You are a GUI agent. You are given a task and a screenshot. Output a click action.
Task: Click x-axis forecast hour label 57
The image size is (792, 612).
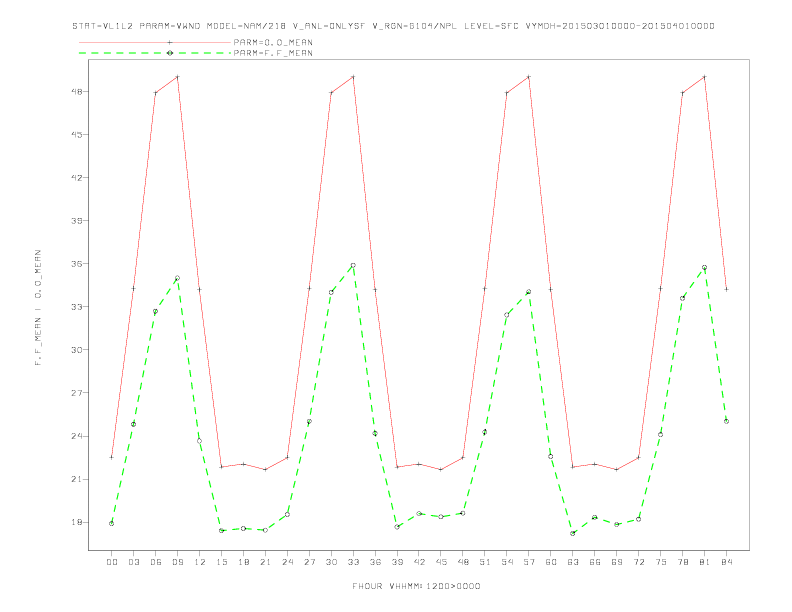(529, 562)
